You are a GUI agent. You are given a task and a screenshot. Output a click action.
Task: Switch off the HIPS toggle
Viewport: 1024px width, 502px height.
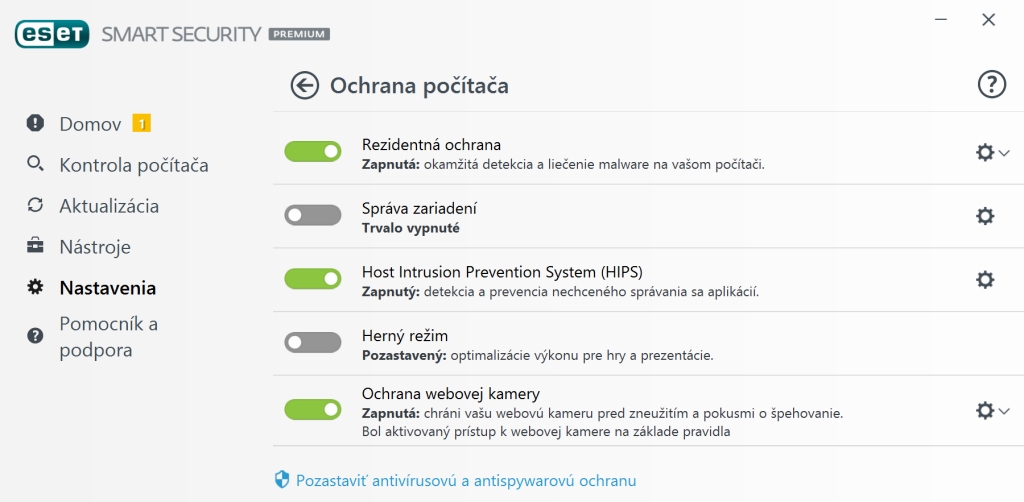coord(313,279)
